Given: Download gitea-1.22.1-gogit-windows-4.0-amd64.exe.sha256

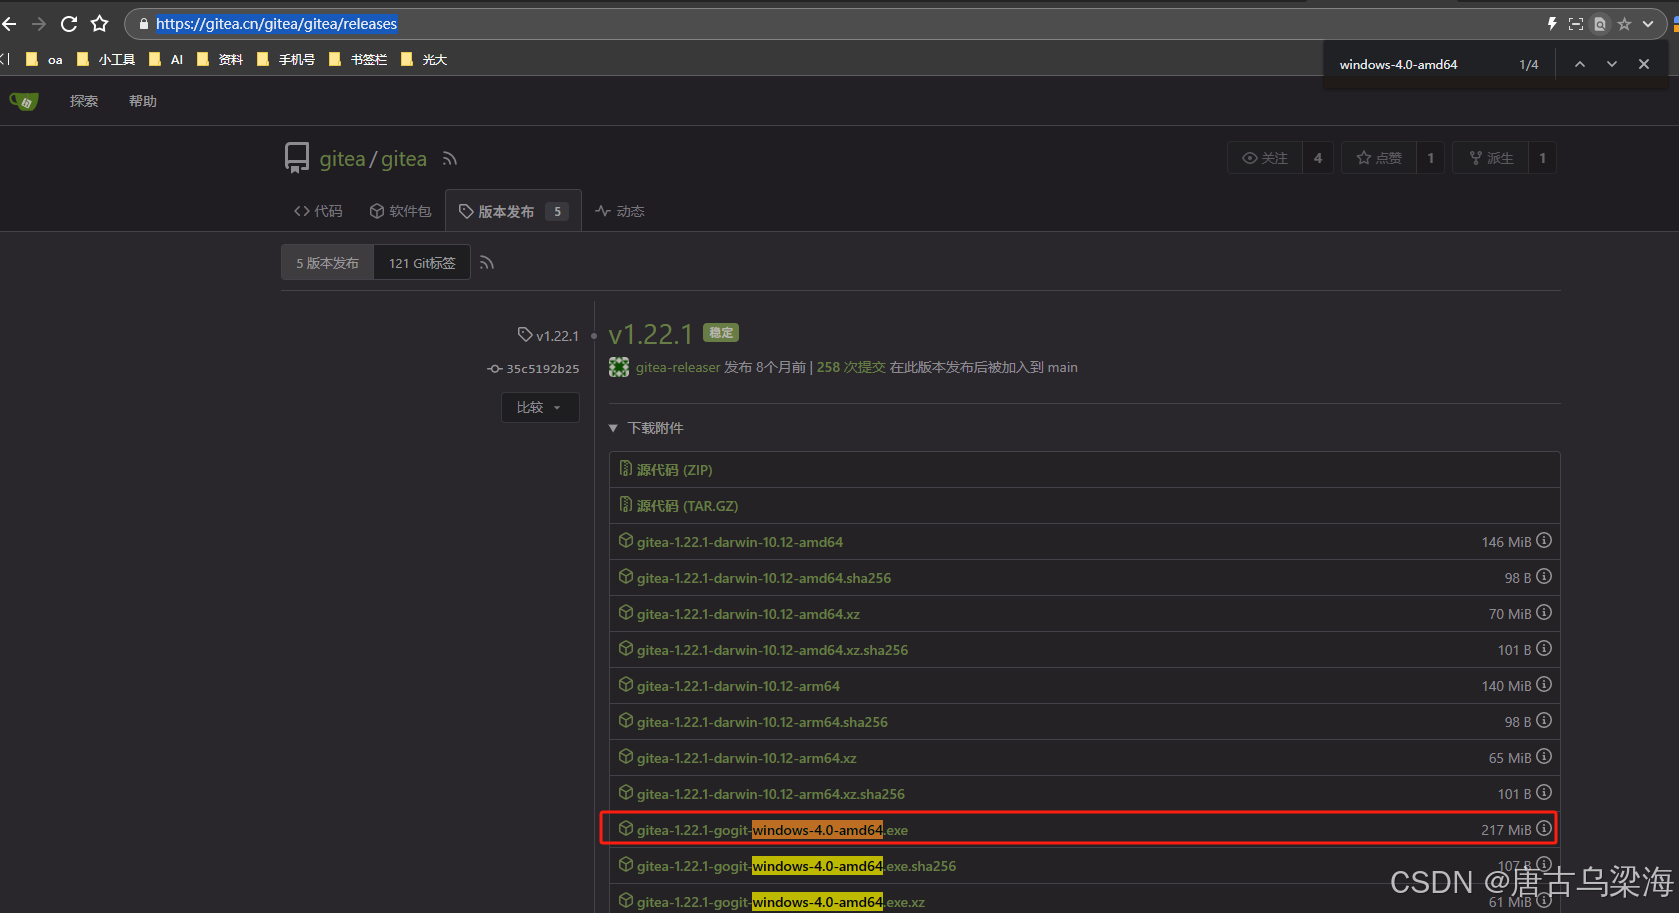Looking at the screenshot, I should [x=796, y=866].
